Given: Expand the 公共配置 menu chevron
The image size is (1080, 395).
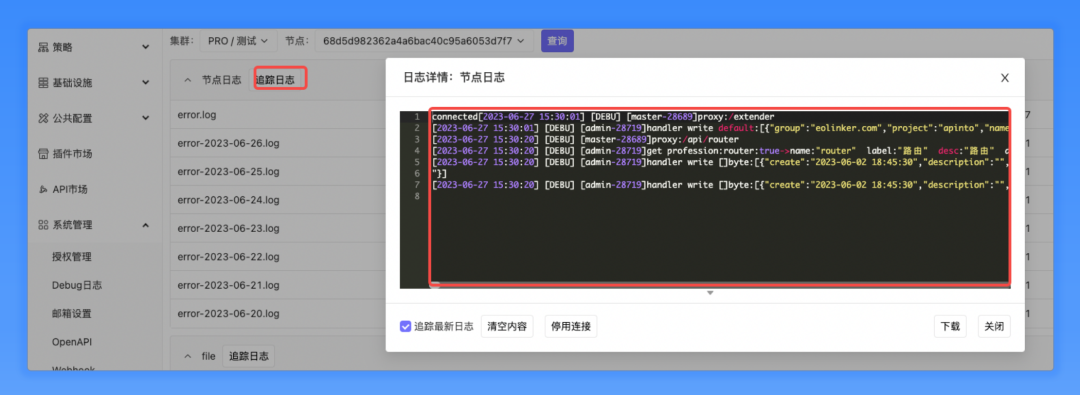Looking at the screenshot, I should pos(145,118).
